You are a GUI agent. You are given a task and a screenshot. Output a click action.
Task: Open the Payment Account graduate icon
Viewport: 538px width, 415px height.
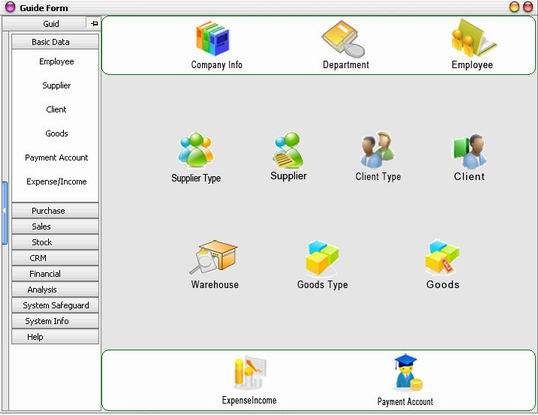coord(407,372)
